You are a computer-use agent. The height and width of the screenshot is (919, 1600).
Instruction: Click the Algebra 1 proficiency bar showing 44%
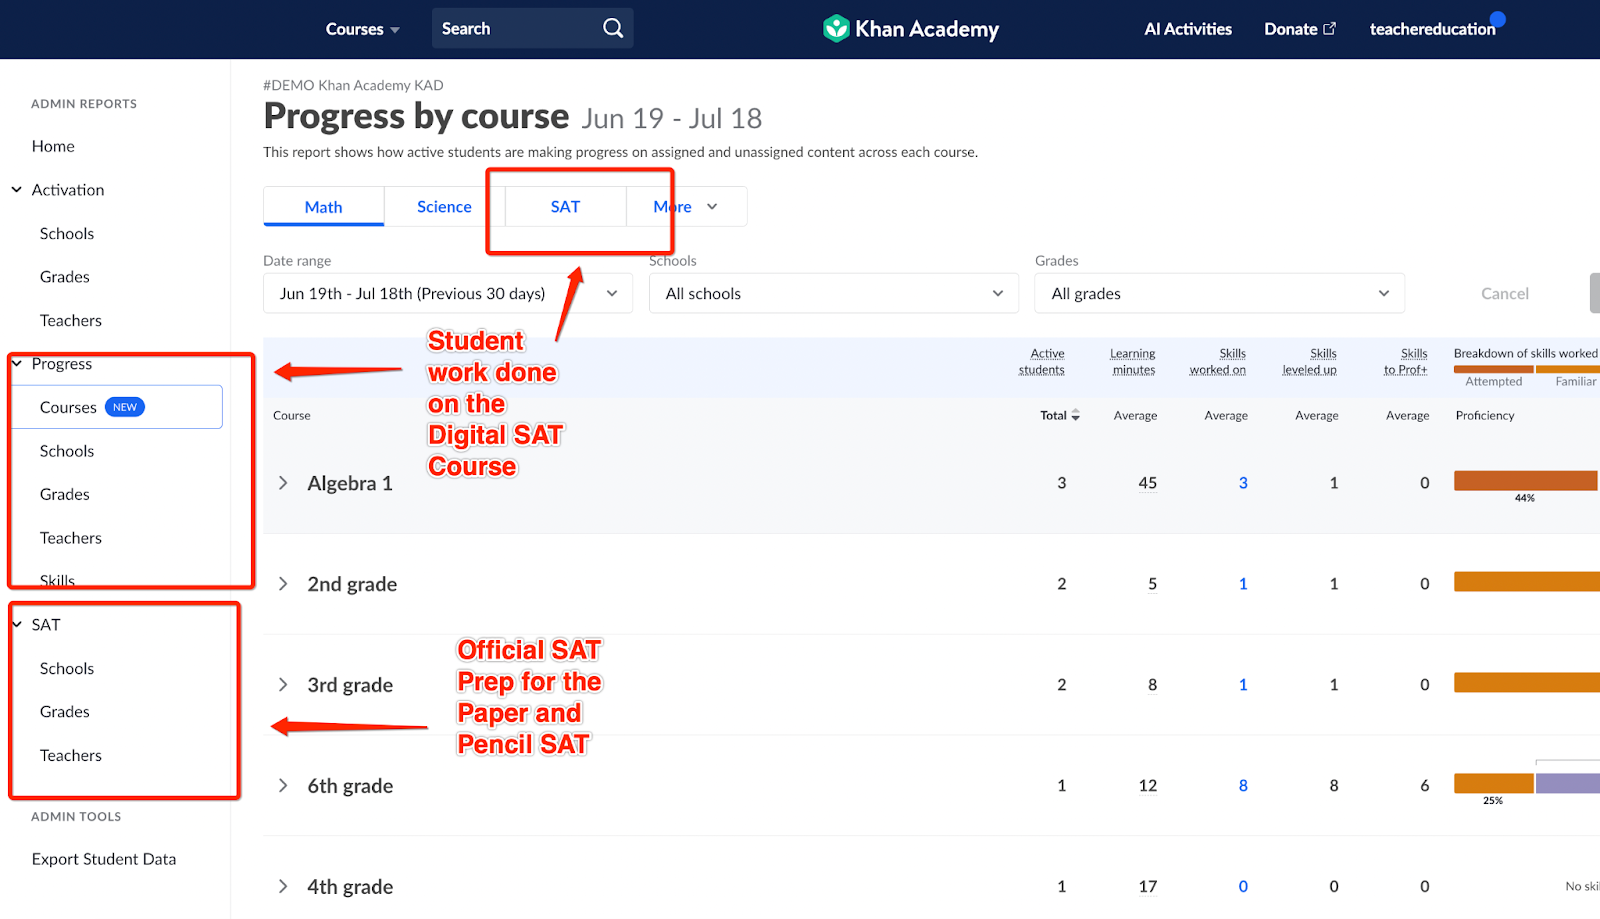pyautogui.click(x=1524, y=480)
